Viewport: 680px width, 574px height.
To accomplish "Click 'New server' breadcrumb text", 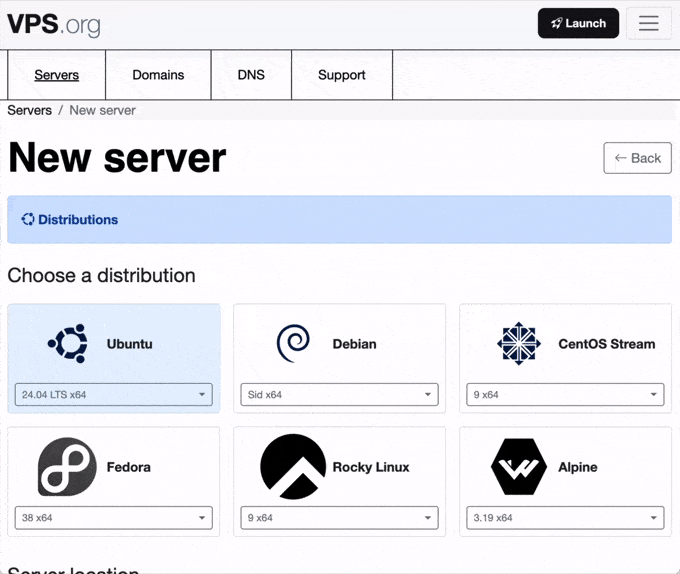I will [x=103, y=110].
